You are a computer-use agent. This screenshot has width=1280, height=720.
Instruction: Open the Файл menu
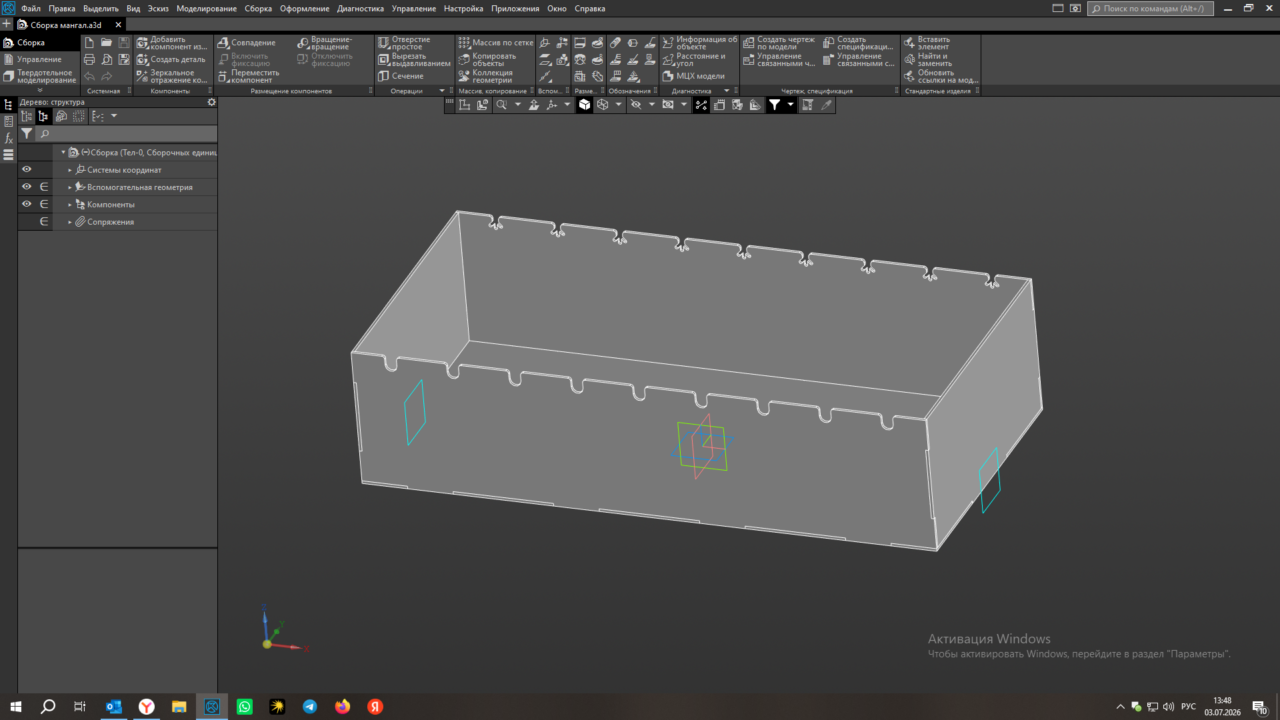(31, 8)
